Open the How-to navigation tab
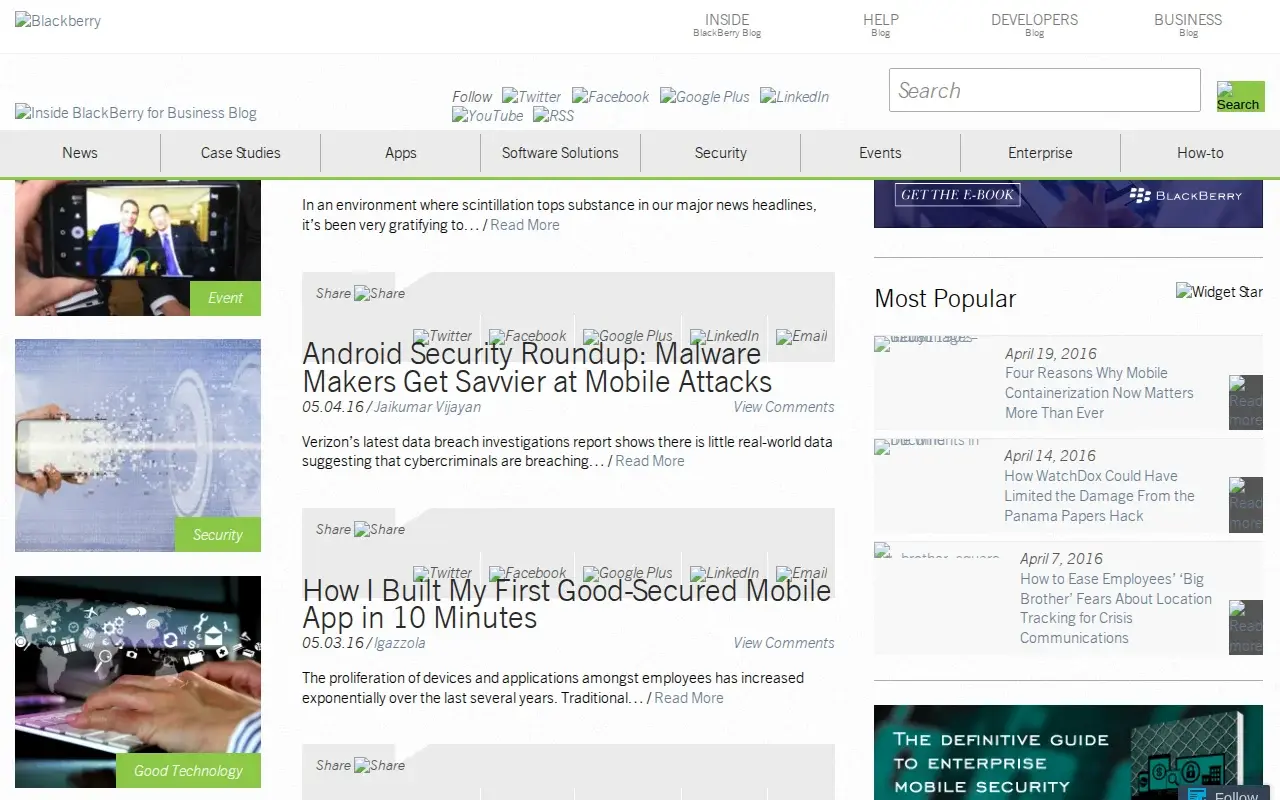This screenshot has width=1280, height=800. pyautogui.click(x=1200, y=153)
